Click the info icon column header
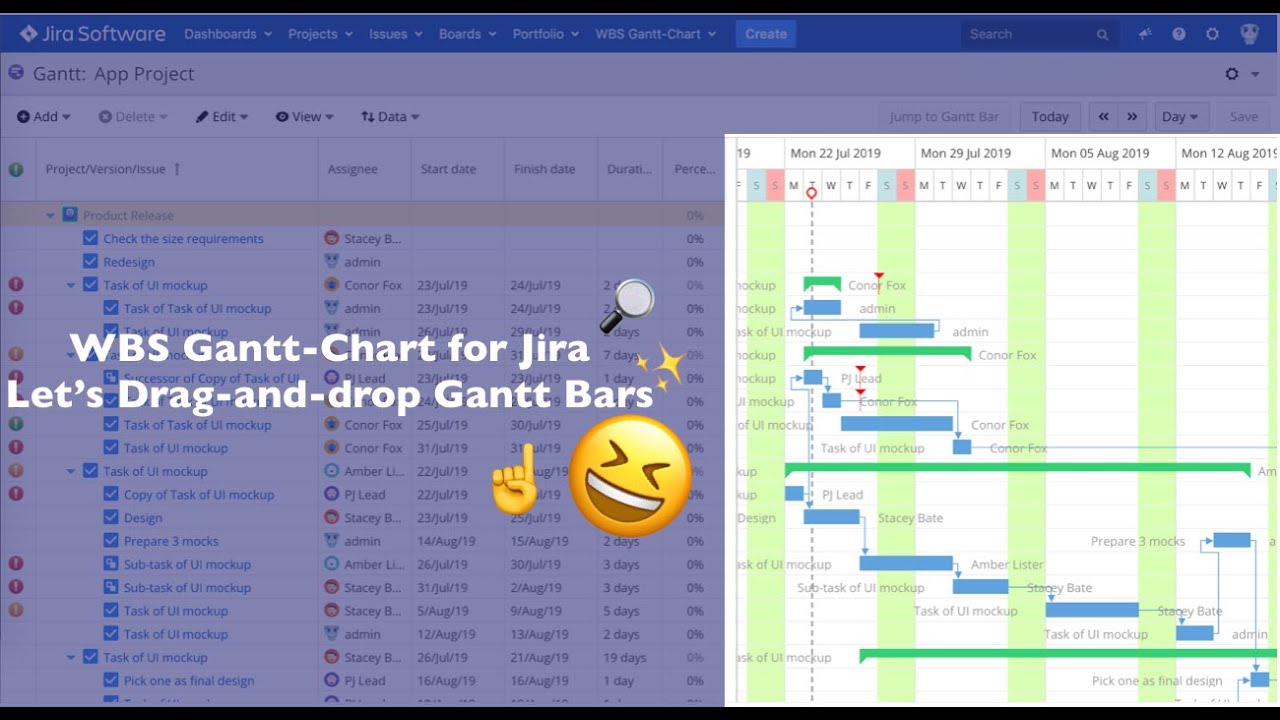 click(x=16, y=169)
